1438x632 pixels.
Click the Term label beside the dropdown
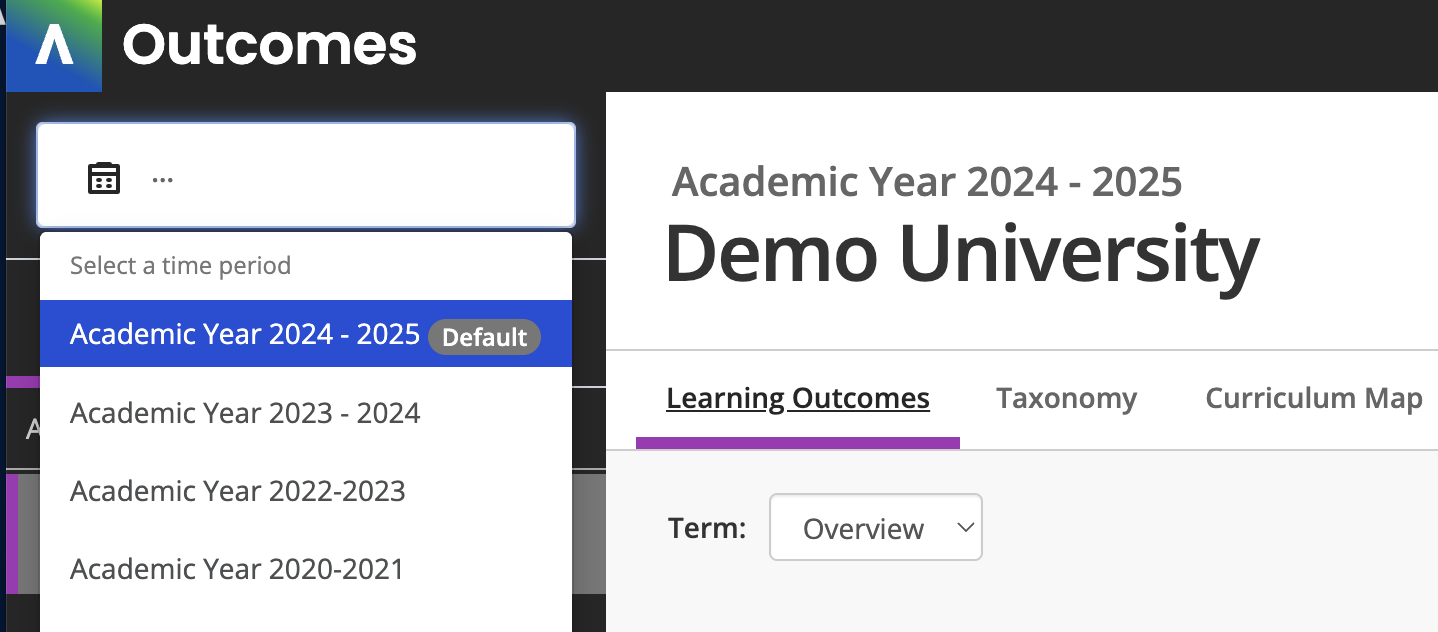tap(707, 527)
